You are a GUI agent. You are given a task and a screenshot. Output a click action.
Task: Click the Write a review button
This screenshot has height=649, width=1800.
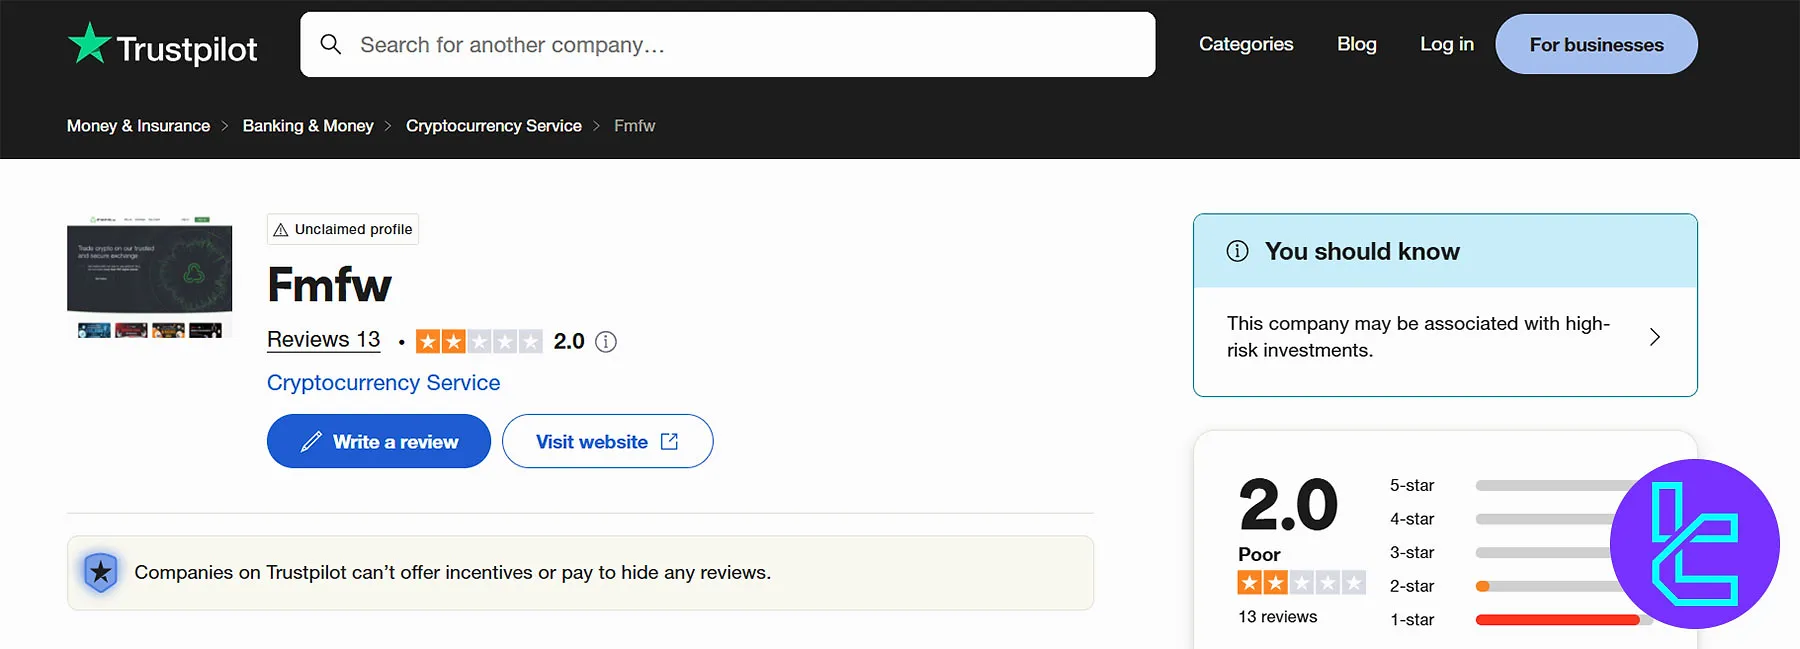[x=379, y=441]
